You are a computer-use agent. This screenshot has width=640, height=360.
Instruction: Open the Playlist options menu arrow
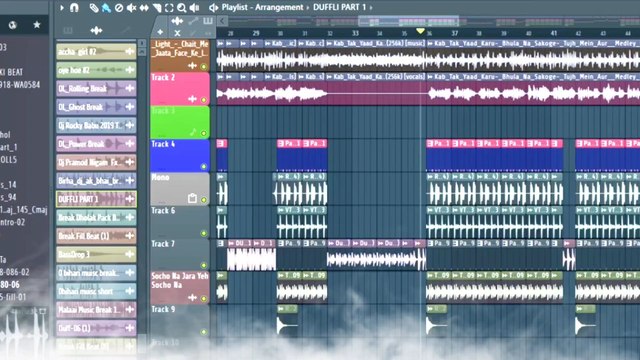[x=62, y=7]
